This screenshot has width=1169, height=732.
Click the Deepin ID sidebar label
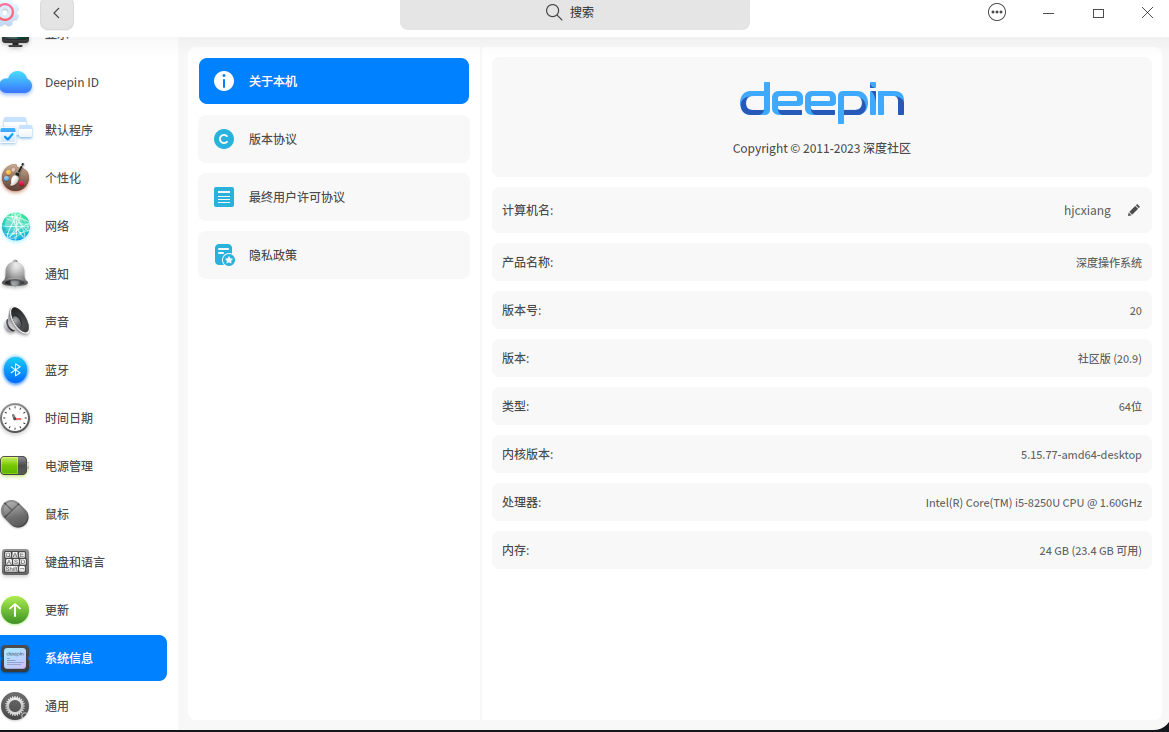point(72,83)
